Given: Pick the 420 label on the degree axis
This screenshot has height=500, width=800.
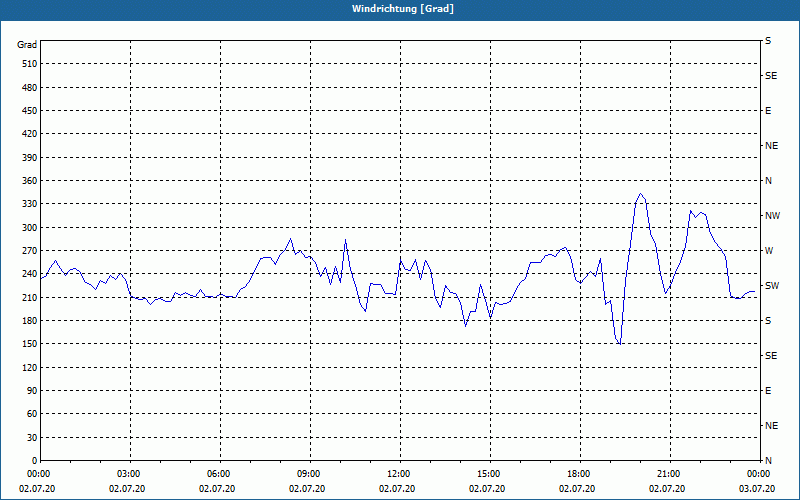Looking at the screenshot, I should click(30, 134).
